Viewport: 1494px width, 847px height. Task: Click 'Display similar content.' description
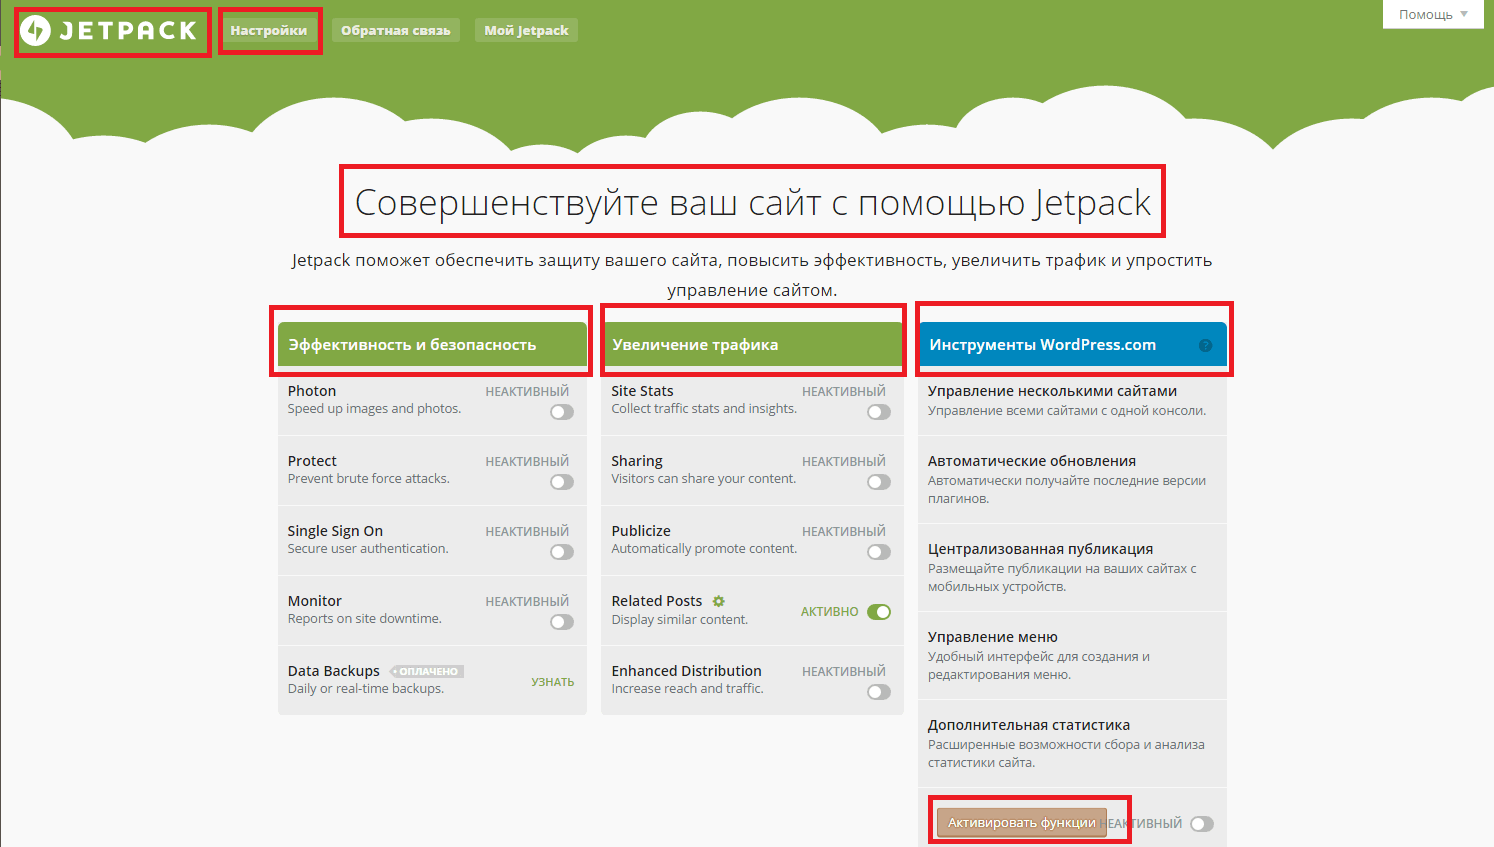coord(680,620)
